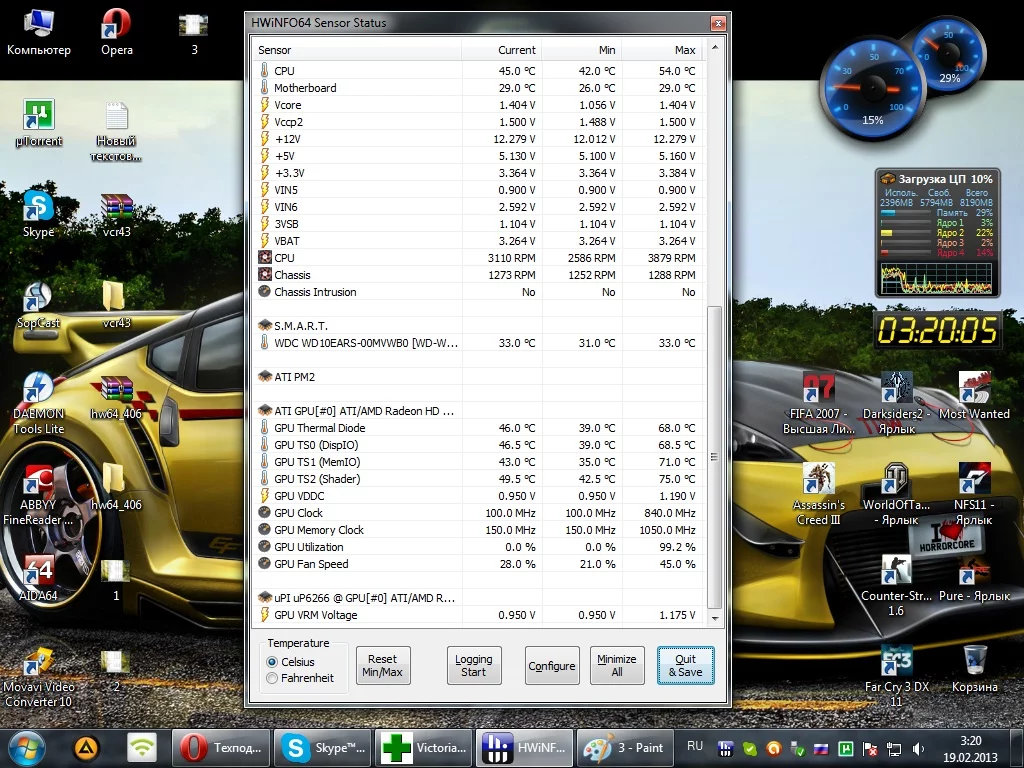Select the ATI PM2 group header
Screen dimensions: 1024x768
click(478, 377)
